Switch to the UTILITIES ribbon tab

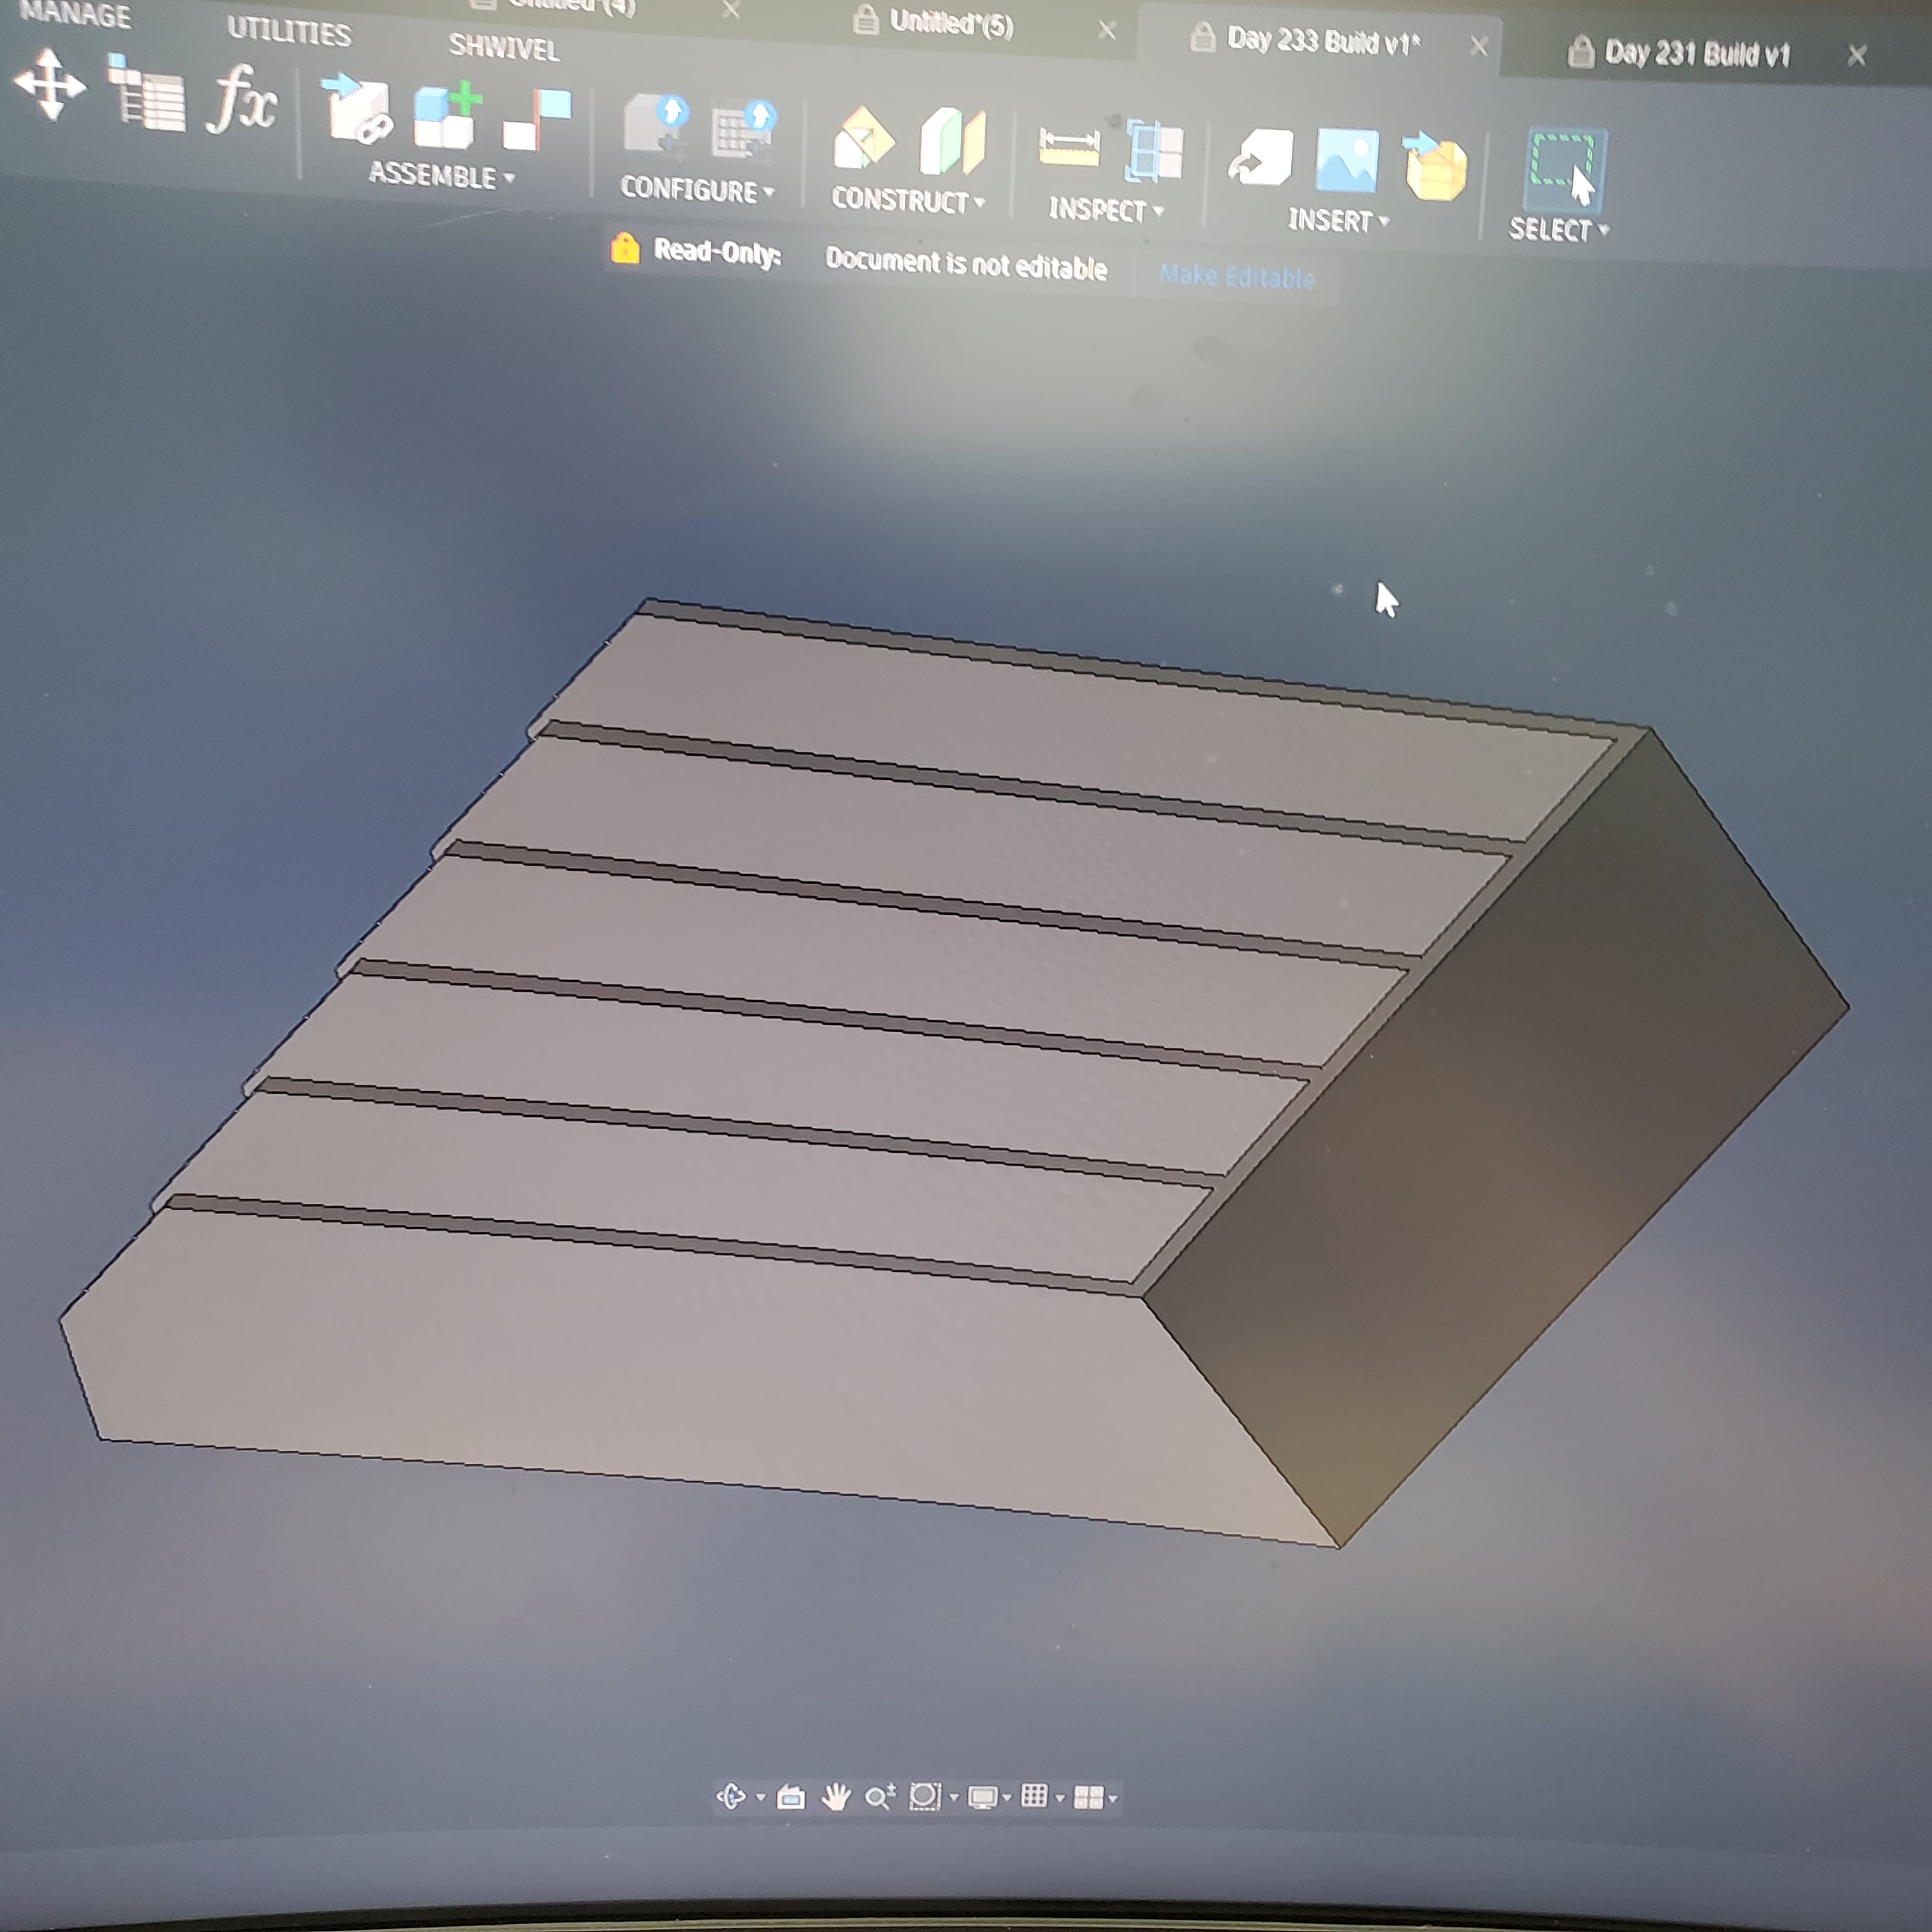(x=289, y=31)
